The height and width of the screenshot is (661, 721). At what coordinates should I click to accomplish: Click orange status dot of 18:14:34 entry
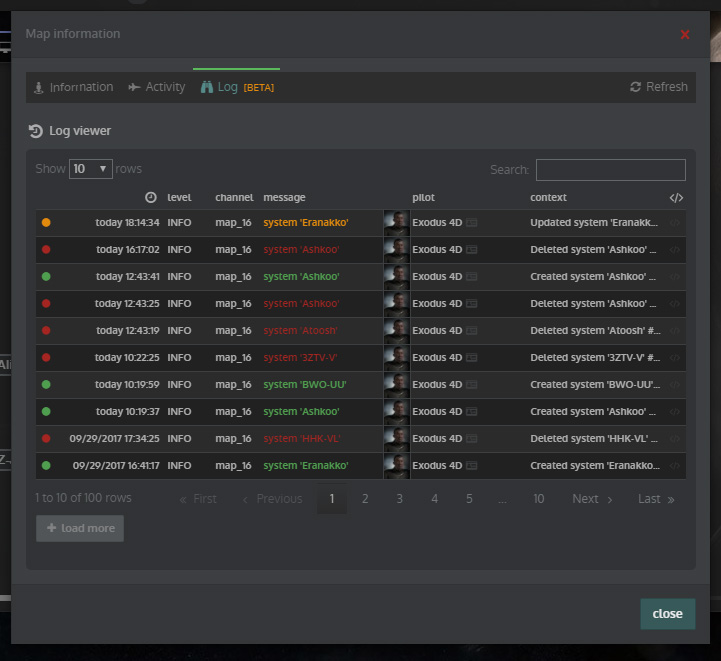click(x=46, y=223)
